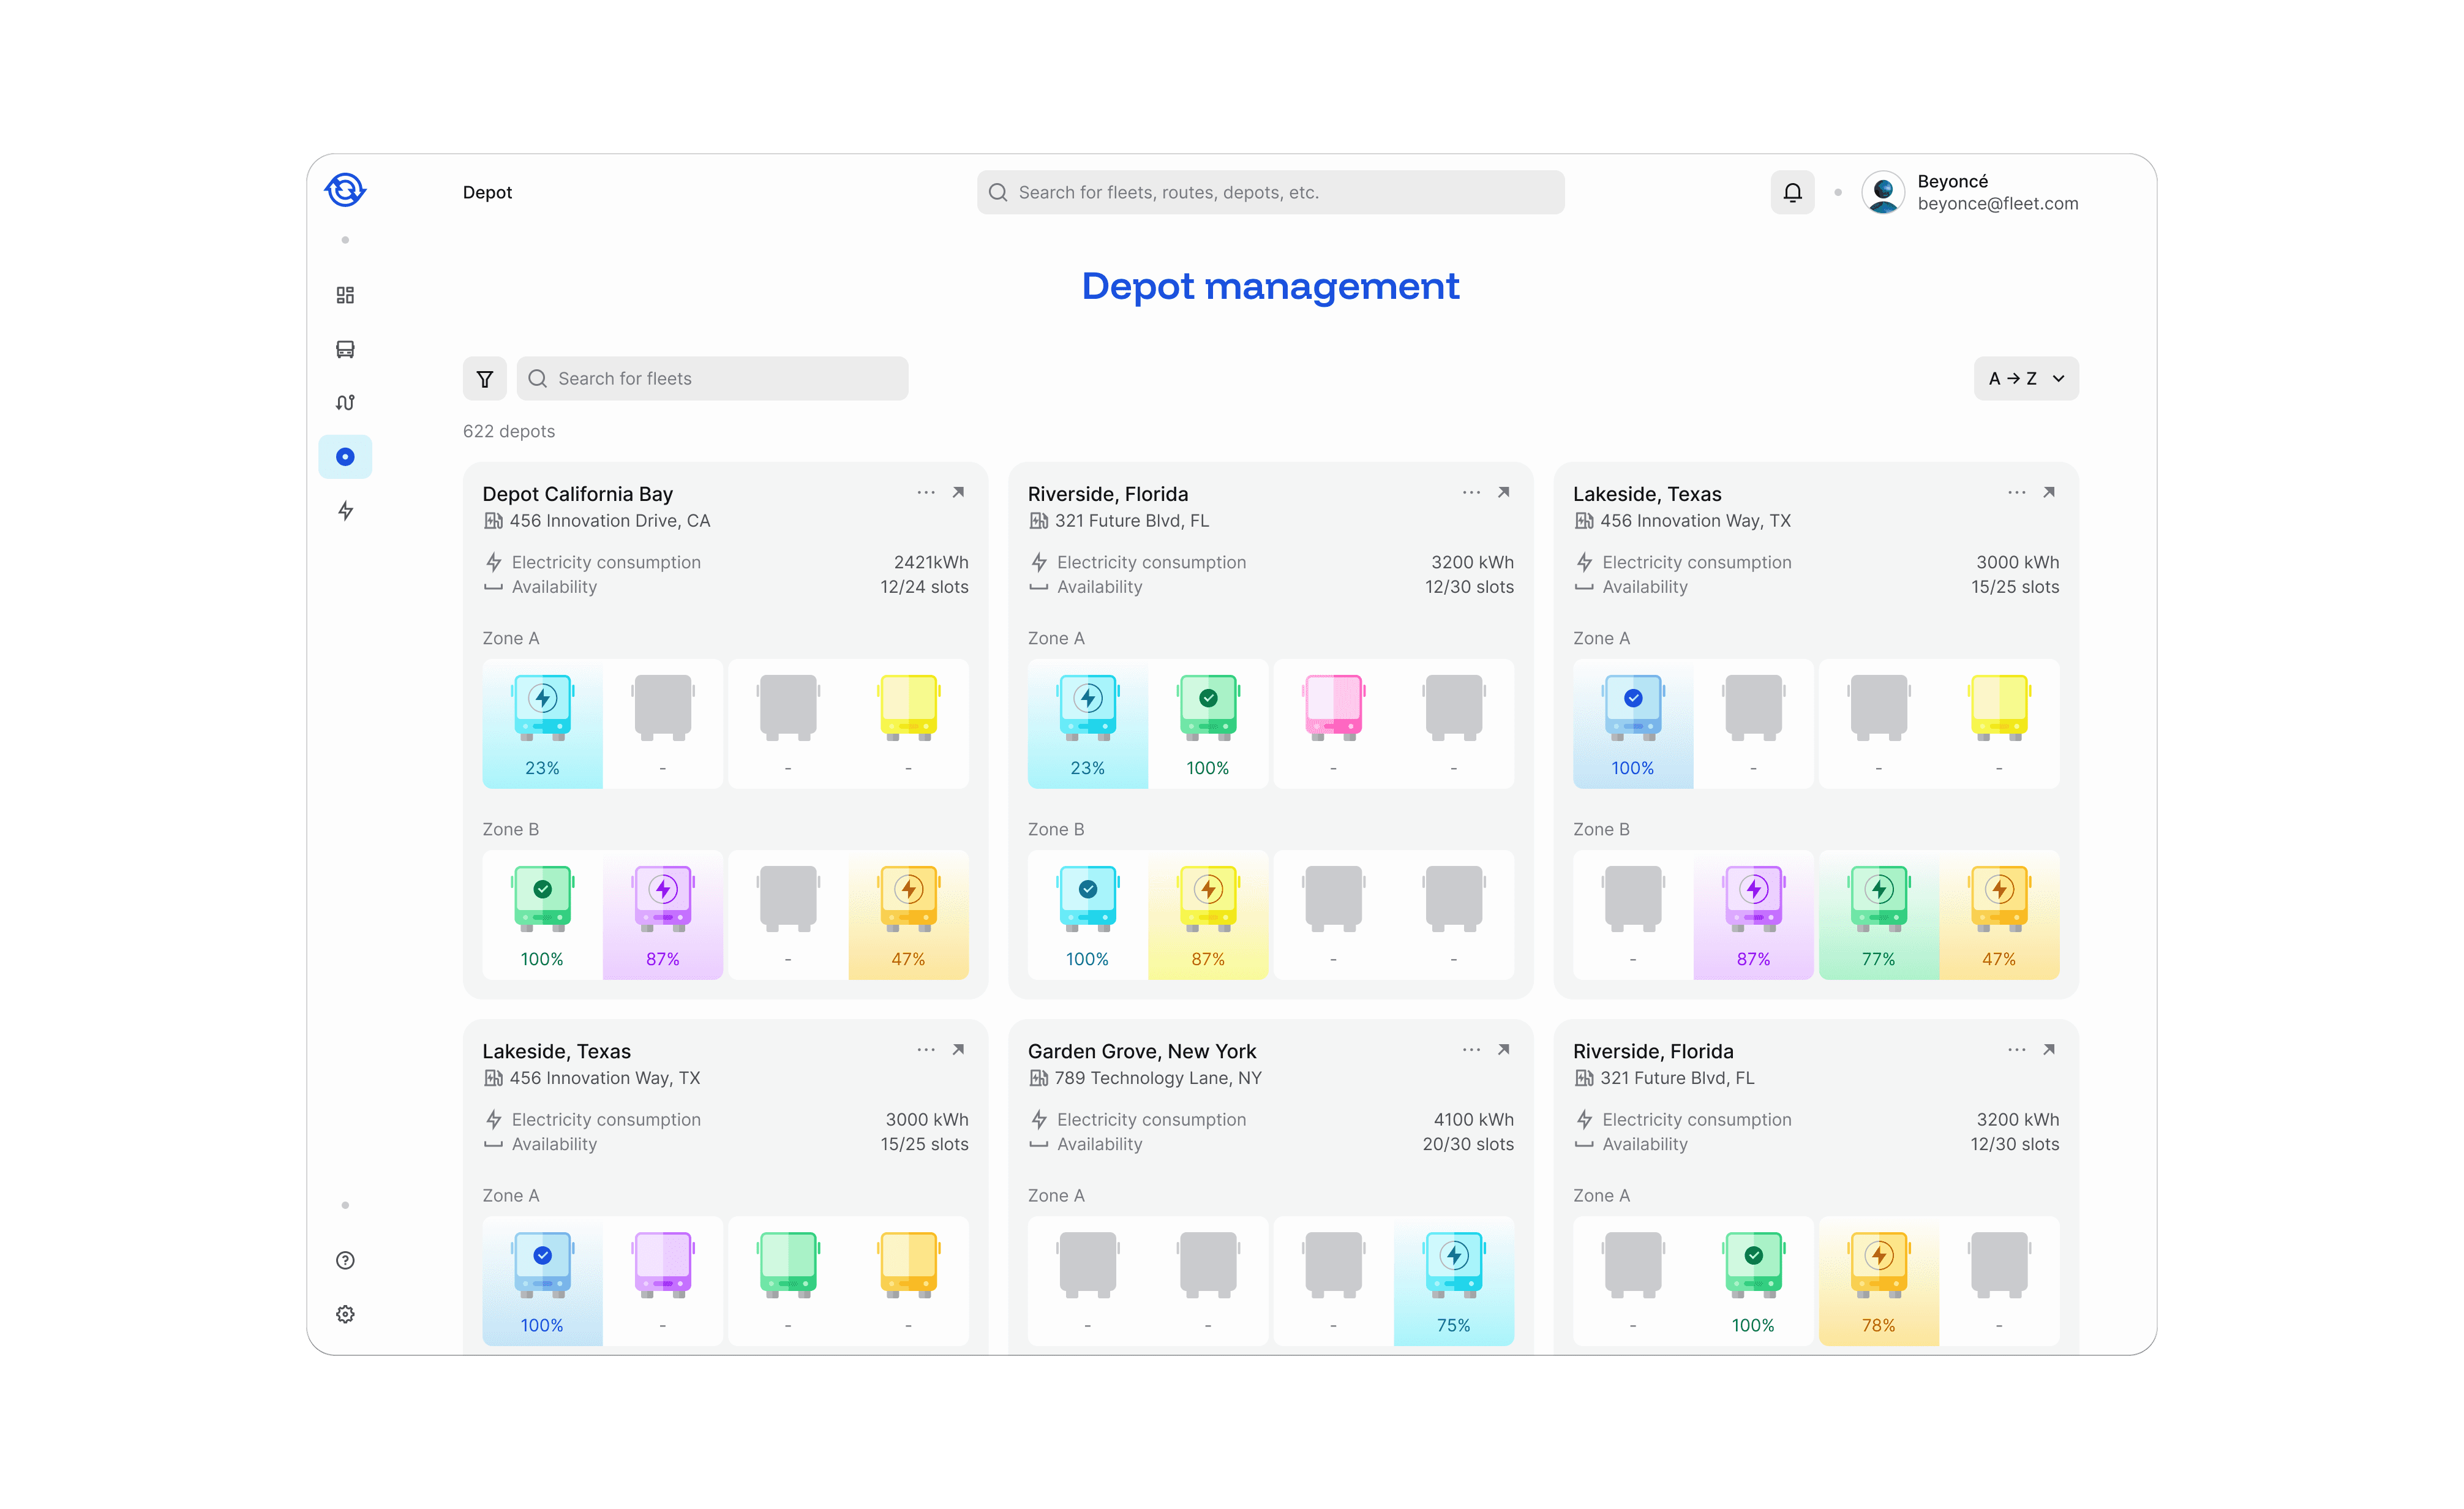
Task: Click the Search for fleets input field
Action: [x=712, y=379]
